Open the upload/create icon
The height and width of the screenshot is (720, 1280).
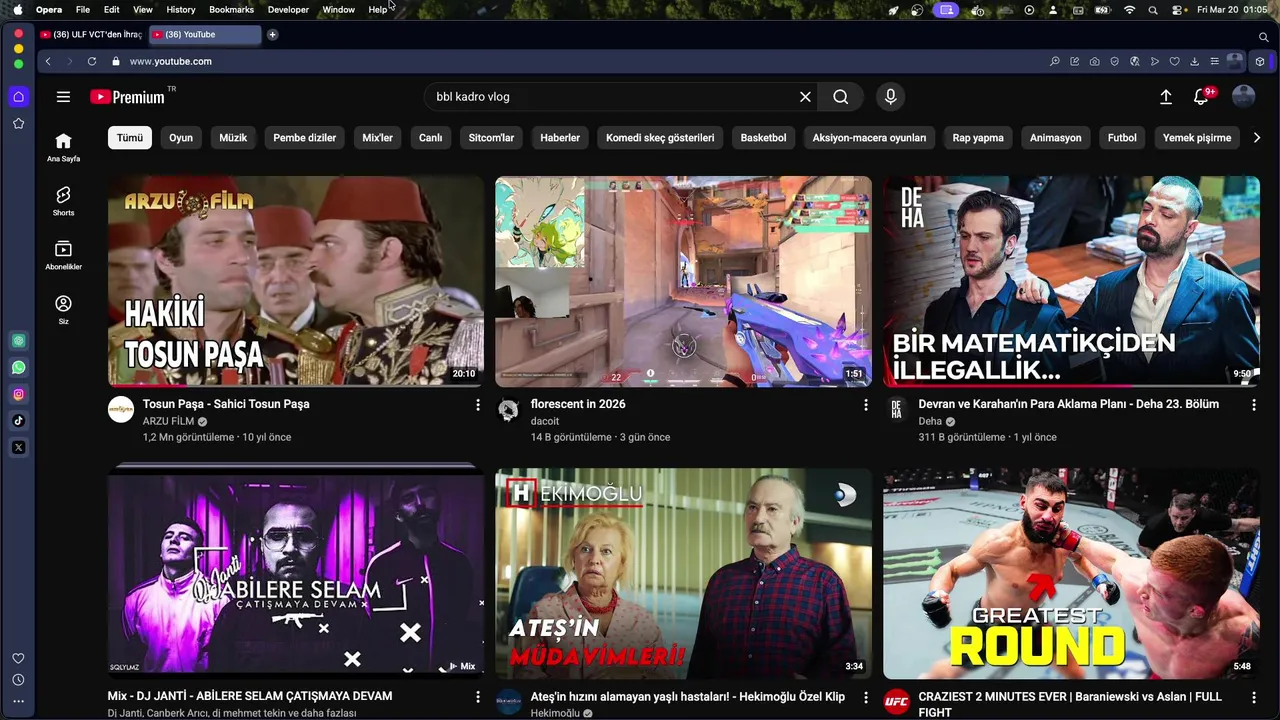click(1166, 97)
